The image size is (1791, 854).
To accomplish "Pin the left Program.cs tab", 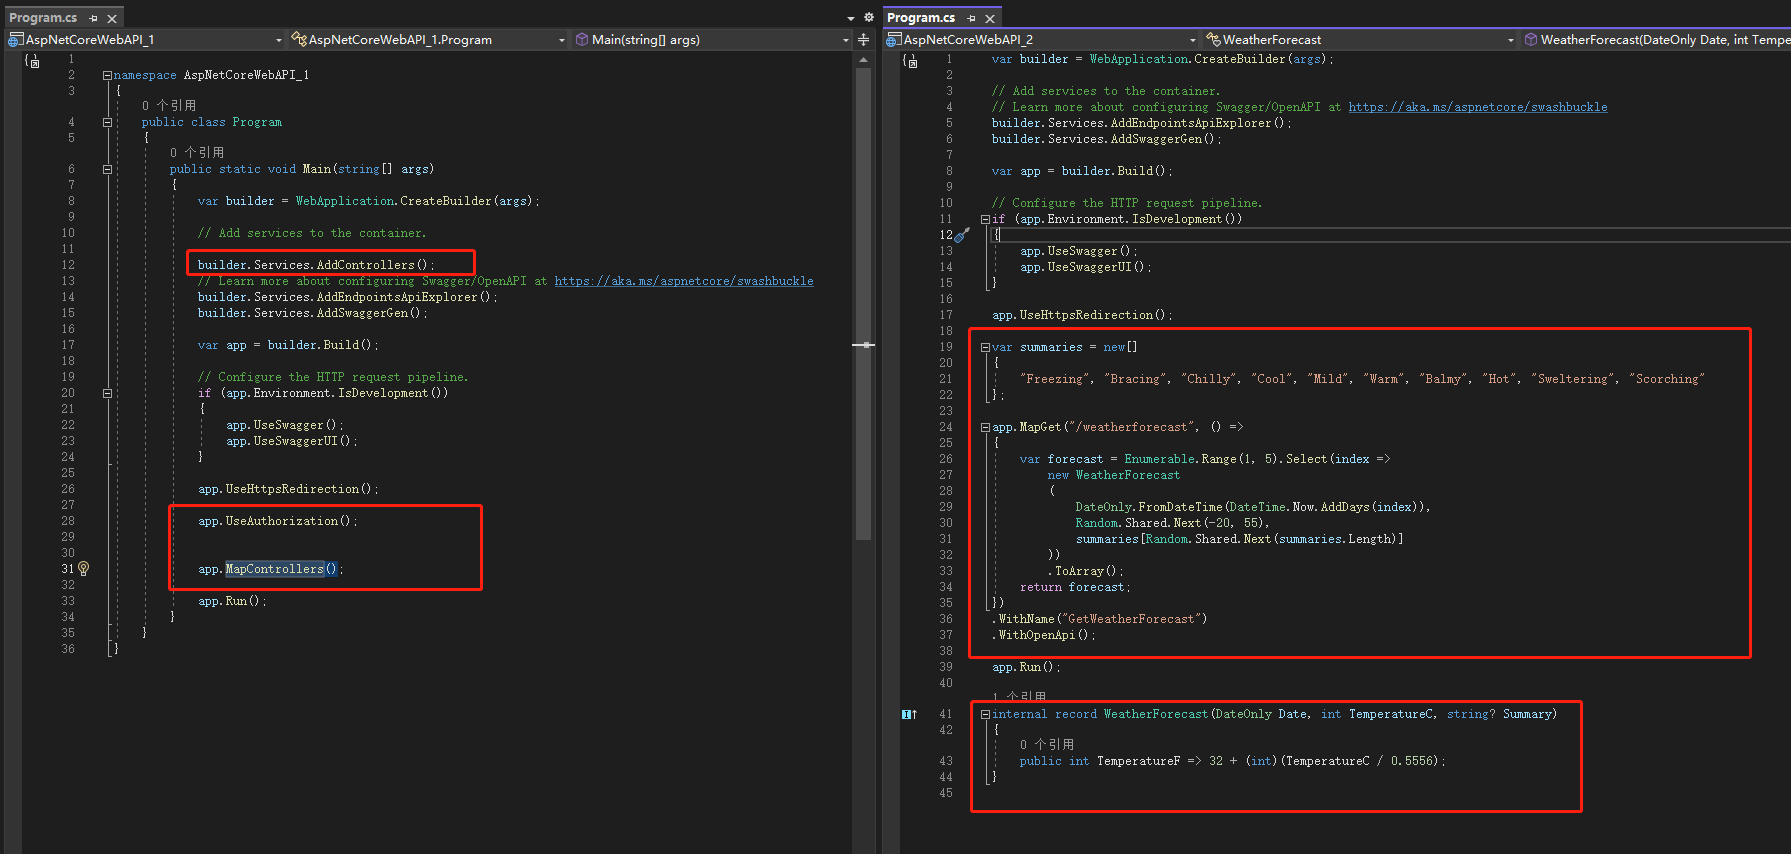I will click(93, 18).
